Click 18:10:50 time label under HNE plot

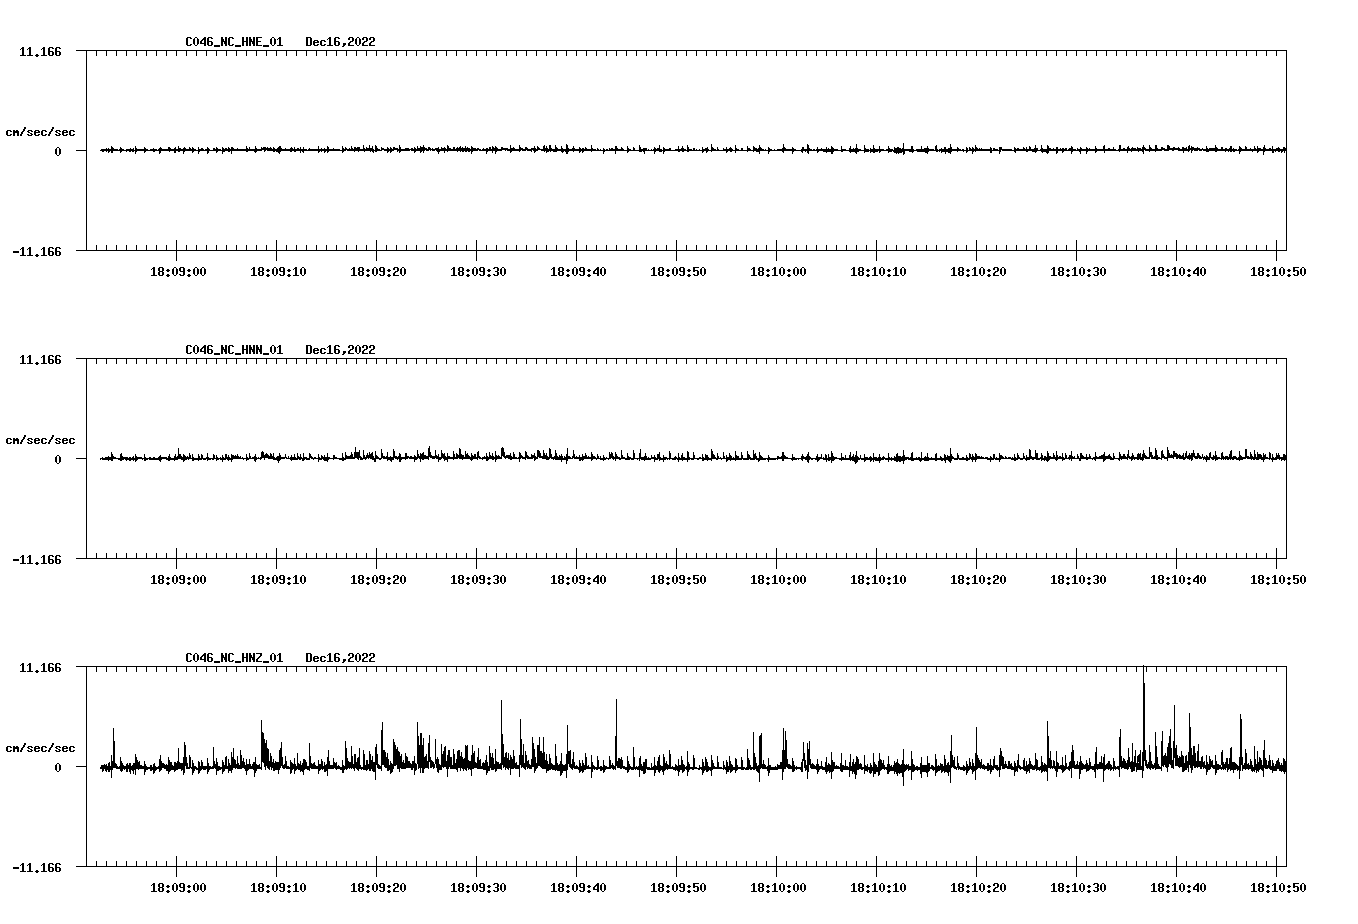coord(1278,271)
